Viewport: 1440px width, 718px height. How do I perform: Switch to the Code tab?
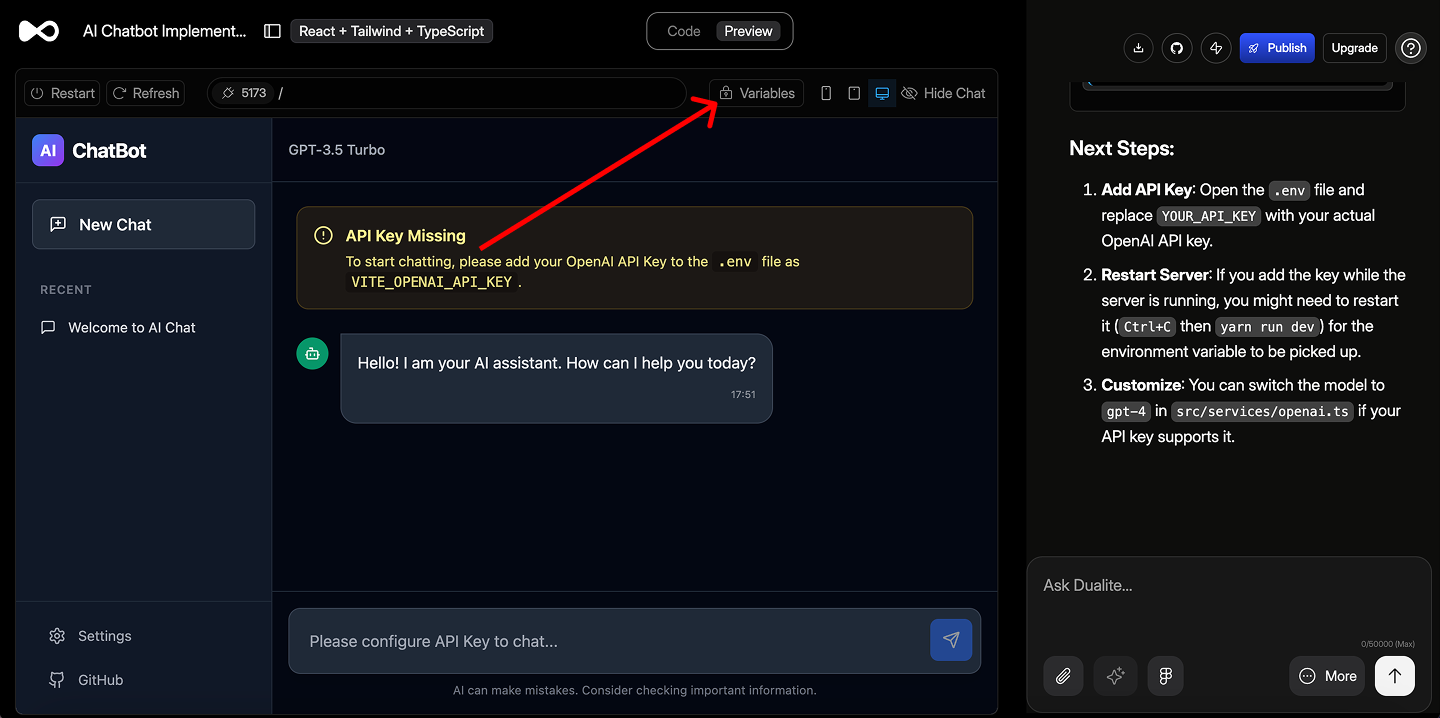pos(684,31)
